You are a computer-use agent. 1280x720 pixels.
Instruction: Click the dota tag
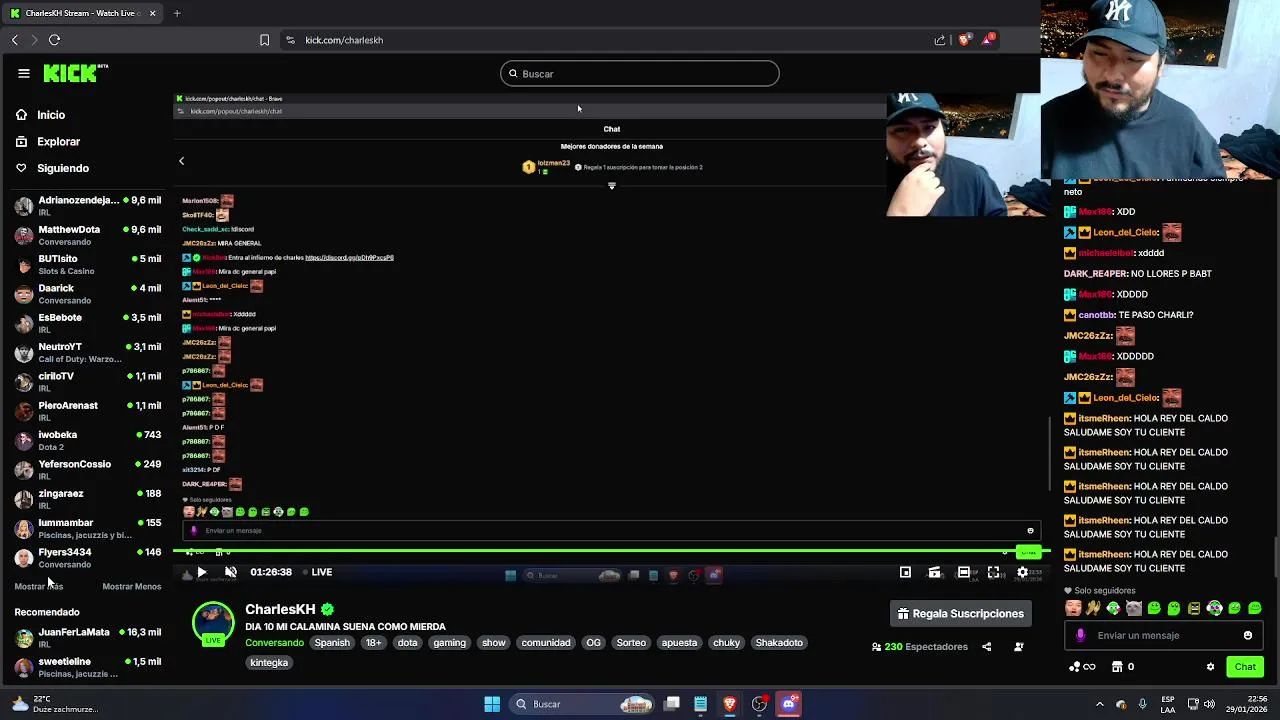coord(407,643)
